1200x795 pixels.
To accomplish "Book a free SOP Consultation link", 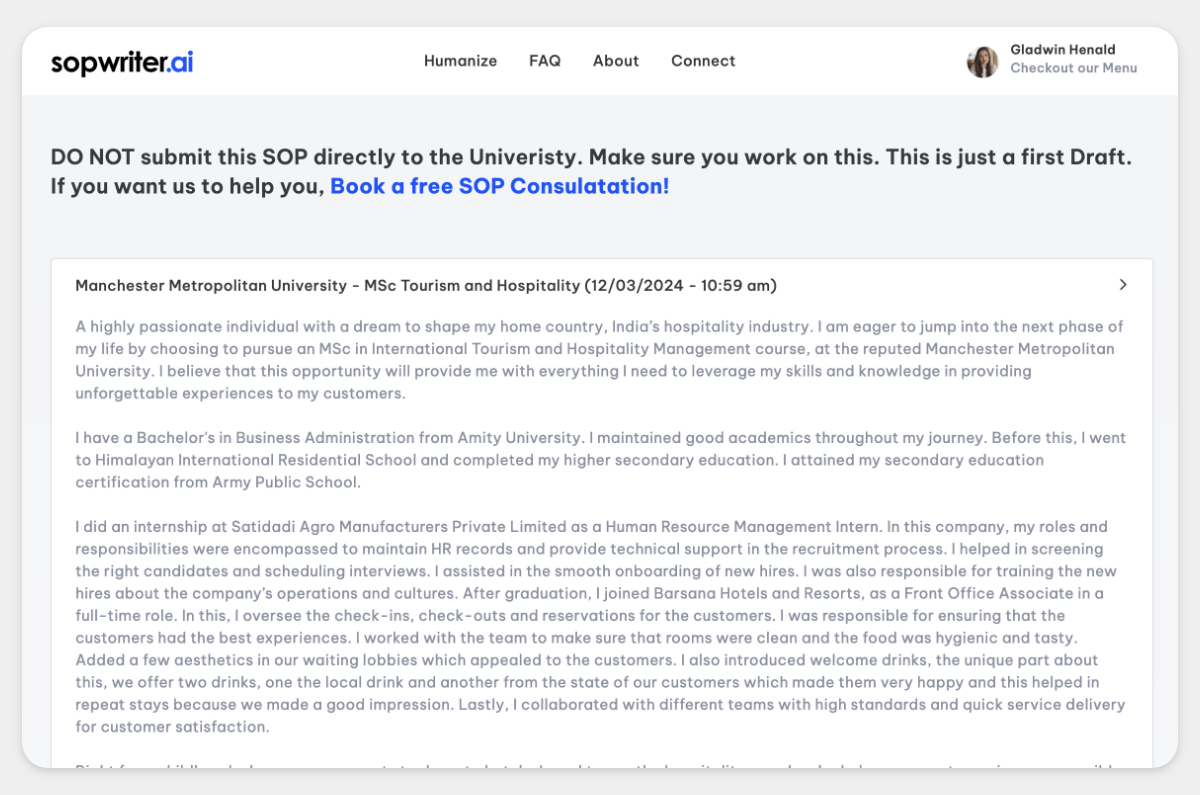I will pyautogui.click(x=500, y=186).
